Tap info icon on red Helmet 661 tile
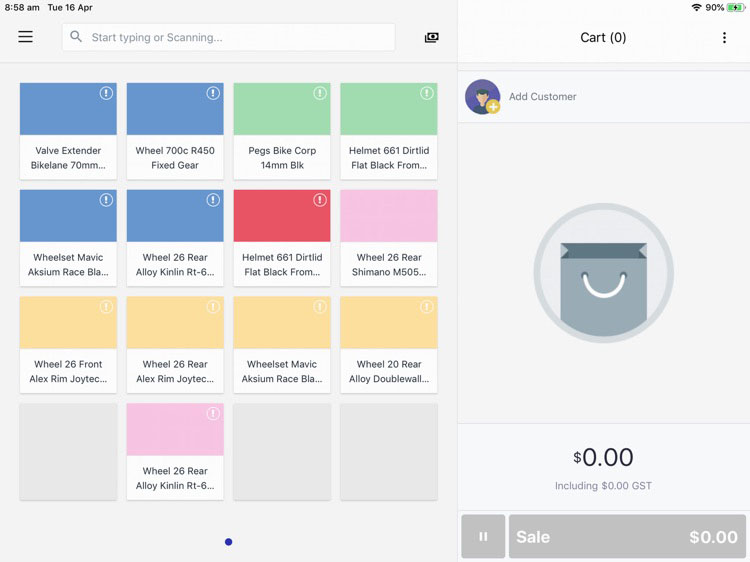Image resolution: width=750 pixels, height=562 pixels. click(x=320, y=200)
